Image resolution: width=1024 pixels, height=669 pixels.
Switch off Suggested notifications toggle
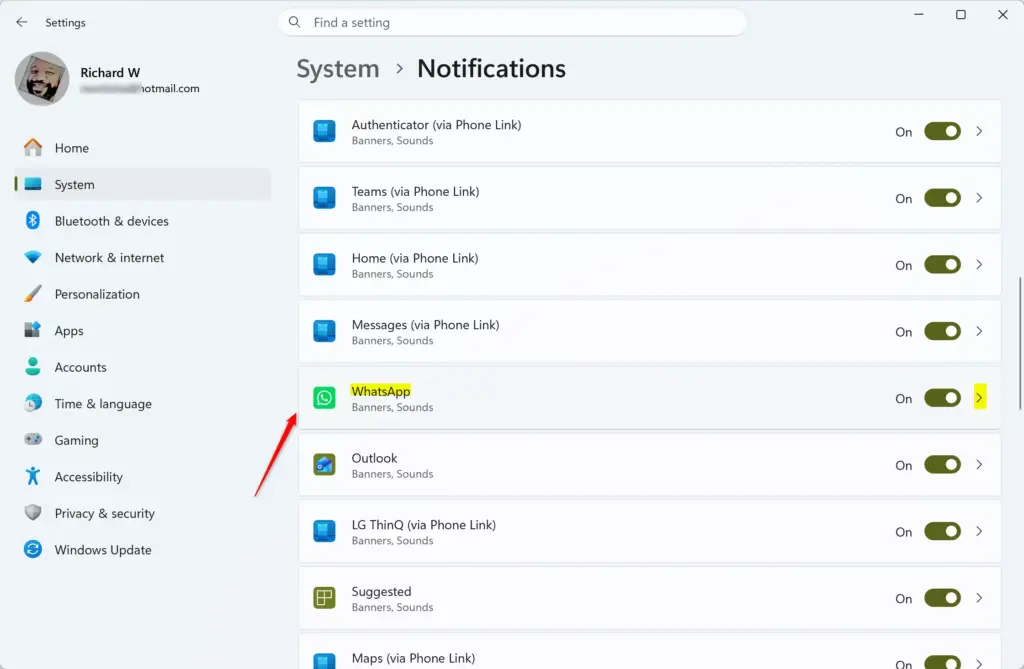coord(942,598)
